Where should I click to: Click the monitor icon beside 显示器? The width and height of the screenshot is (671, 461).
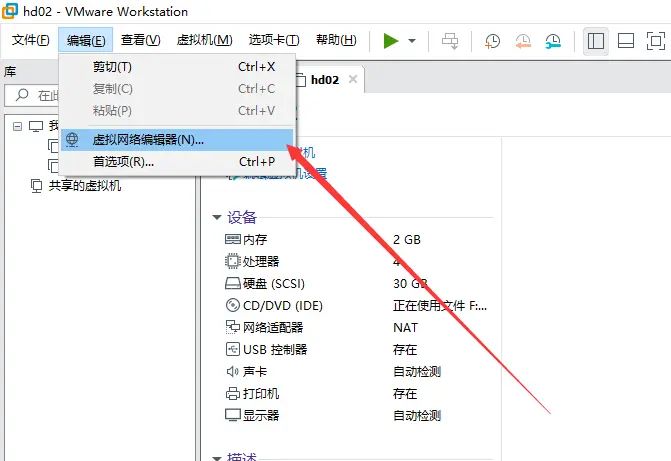[233, 415]
